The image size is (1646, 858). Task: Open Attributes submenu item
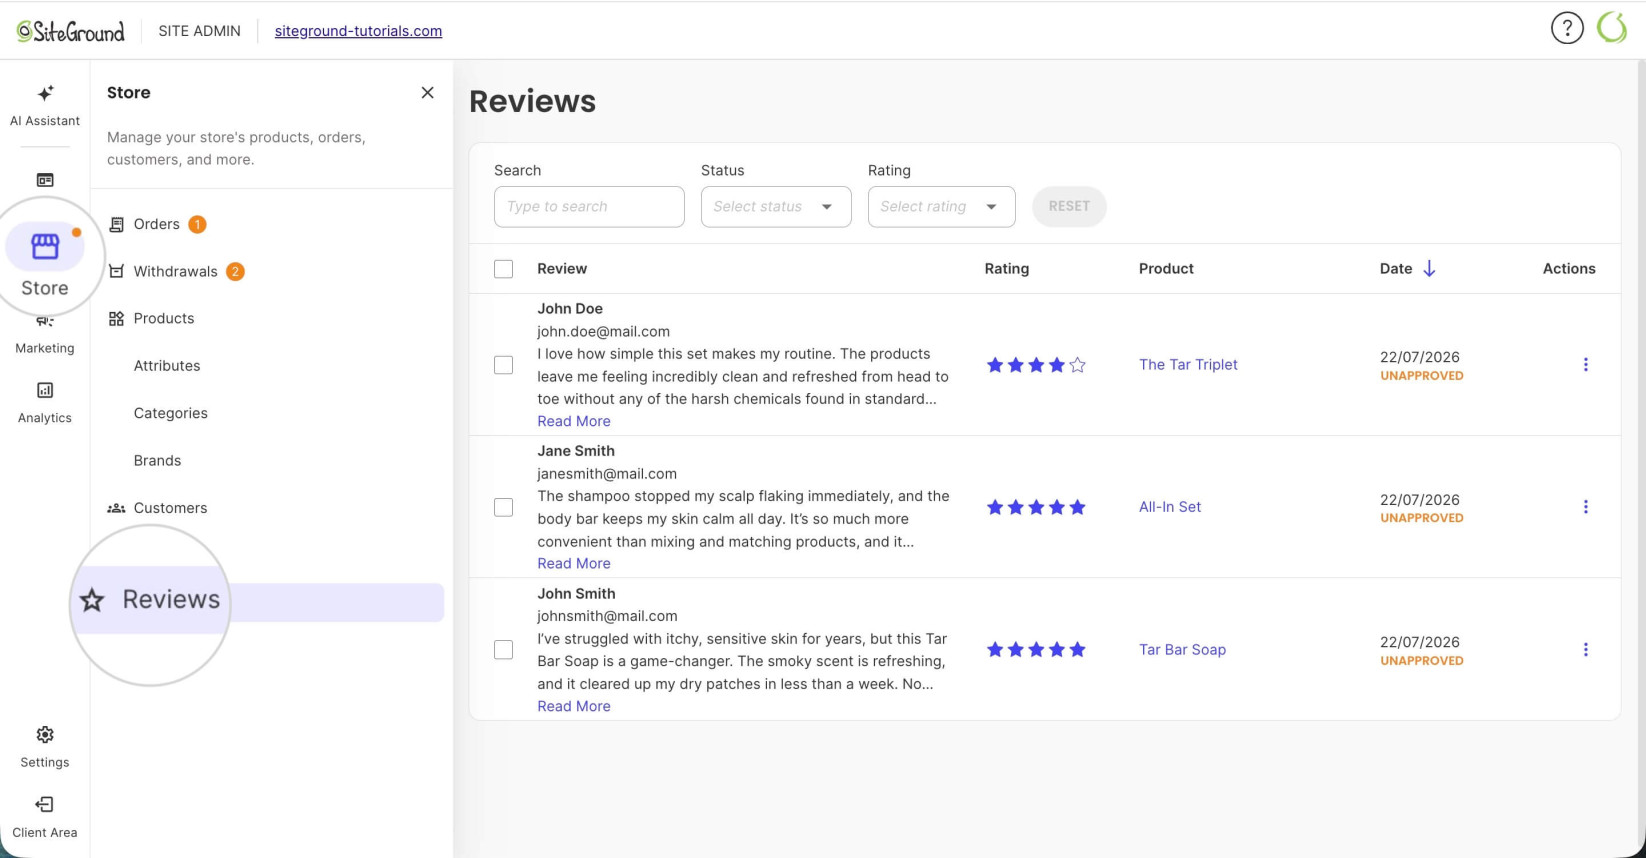pyautogui.click(x=167, y=366)
